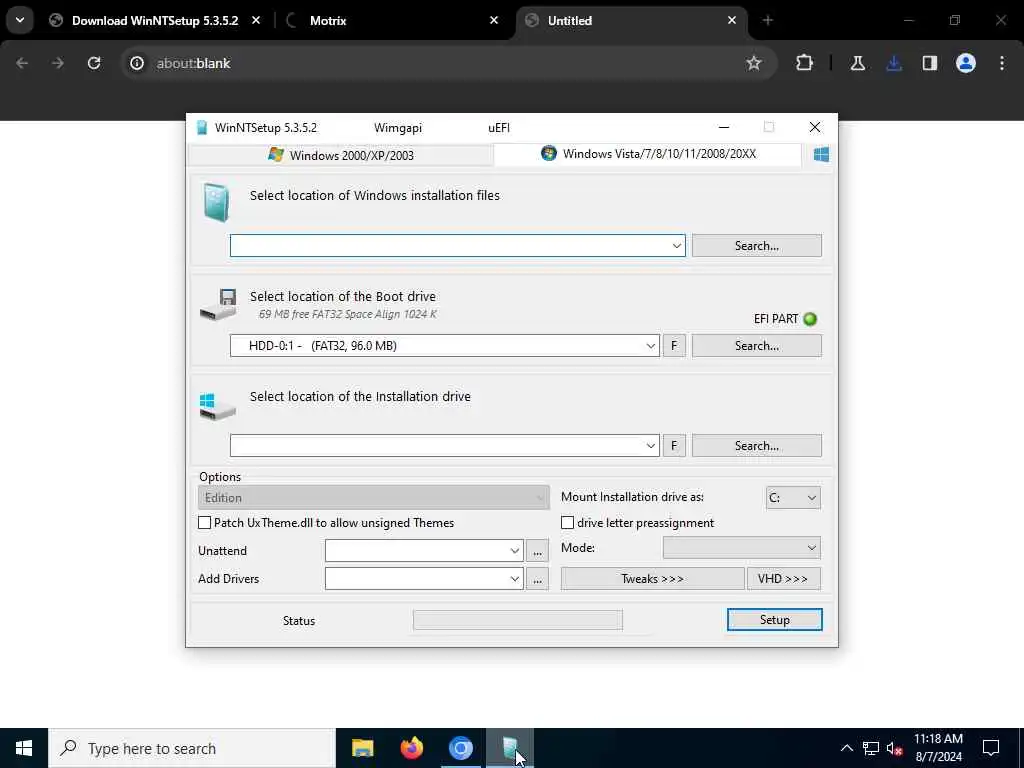Switch to the Windows 2000/XP/2003 tab

click(x=341, y=155)
